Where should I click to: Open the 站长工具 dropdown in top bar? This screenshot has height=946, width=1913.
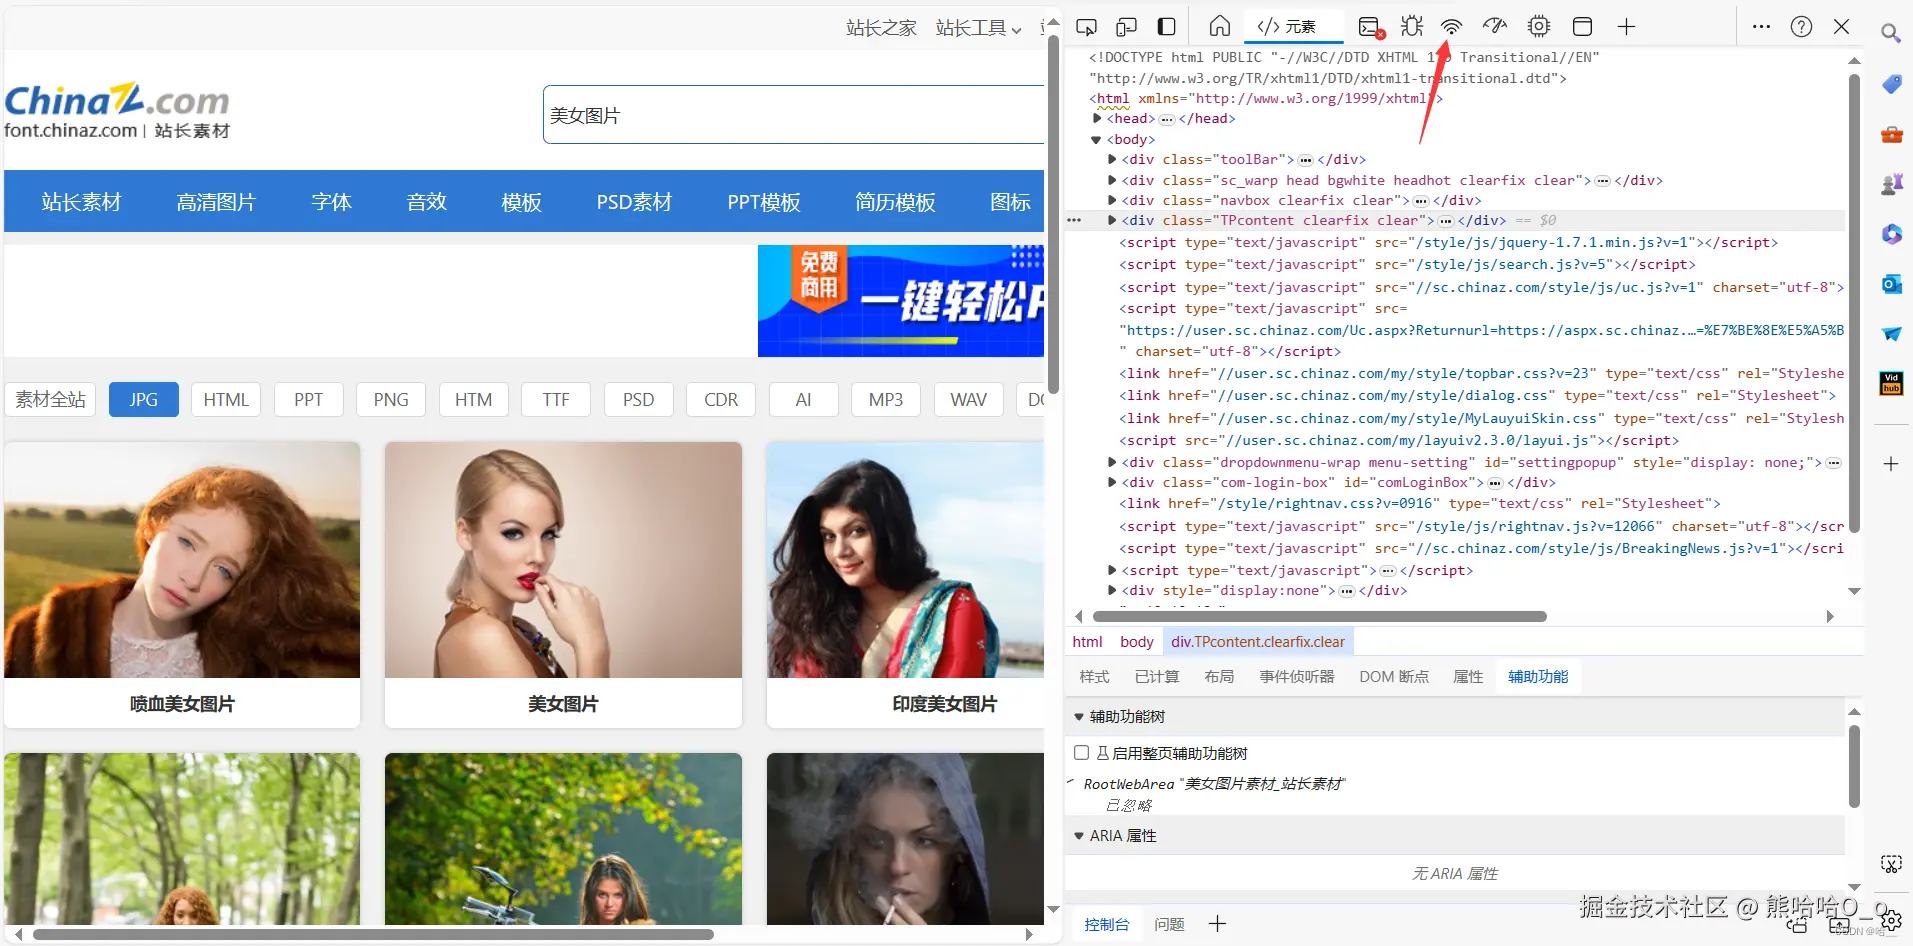tap(978, 28)
